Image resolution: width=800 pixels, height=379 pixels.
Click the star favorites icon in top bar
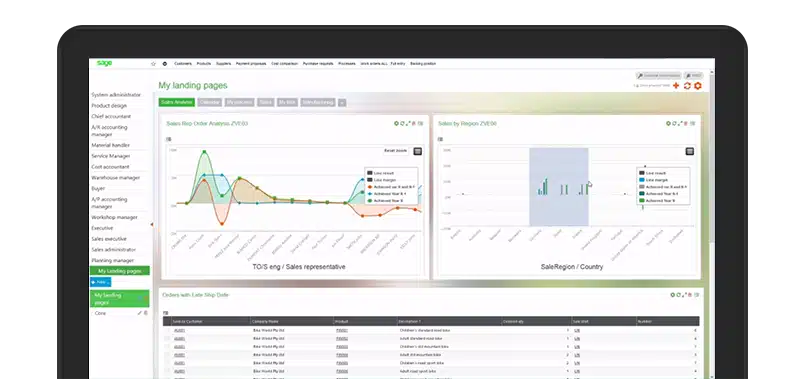coord(153,64)
